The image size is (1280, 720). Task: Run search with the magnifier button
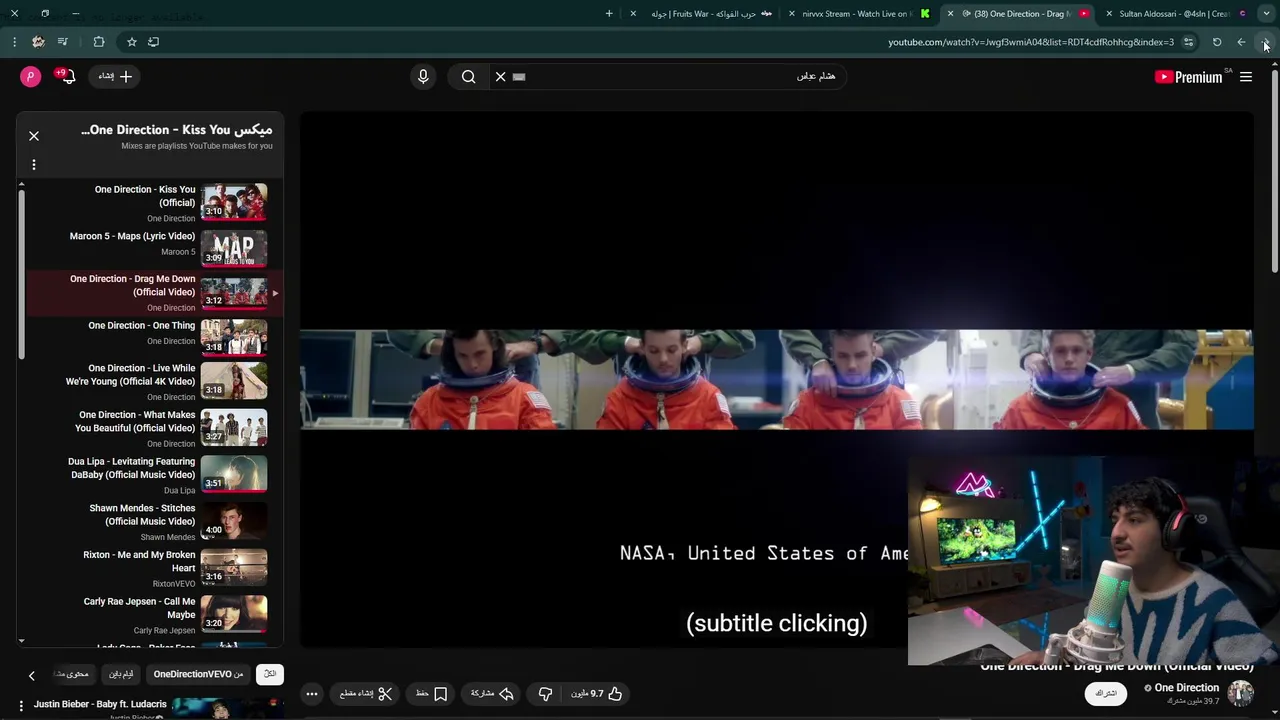pyautogui.click(x=468, y=77)
